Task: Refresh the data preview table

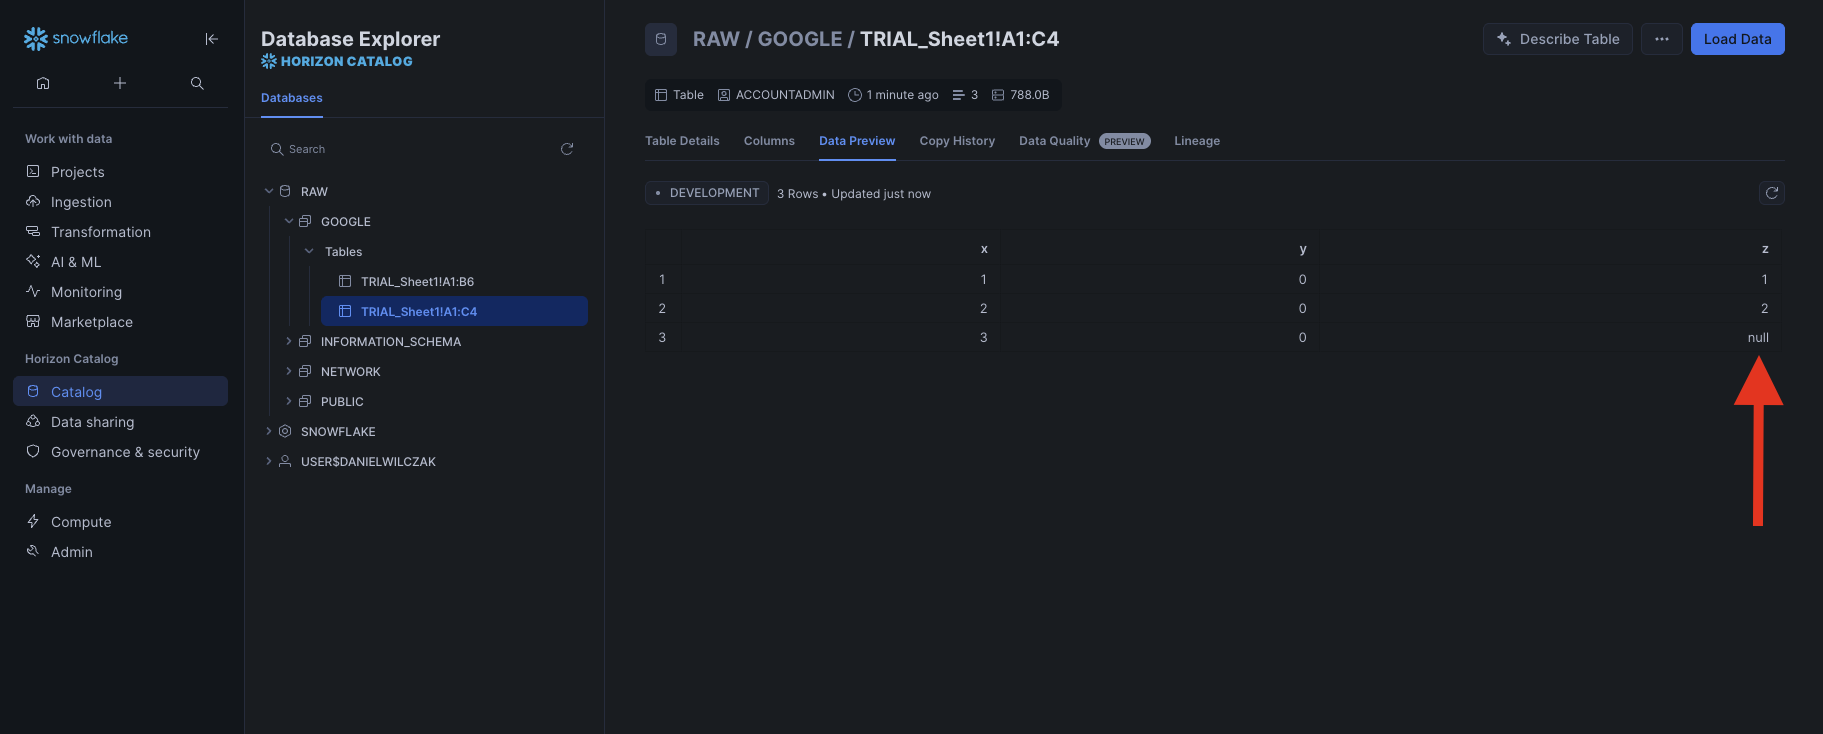Action: point(1771,193)
